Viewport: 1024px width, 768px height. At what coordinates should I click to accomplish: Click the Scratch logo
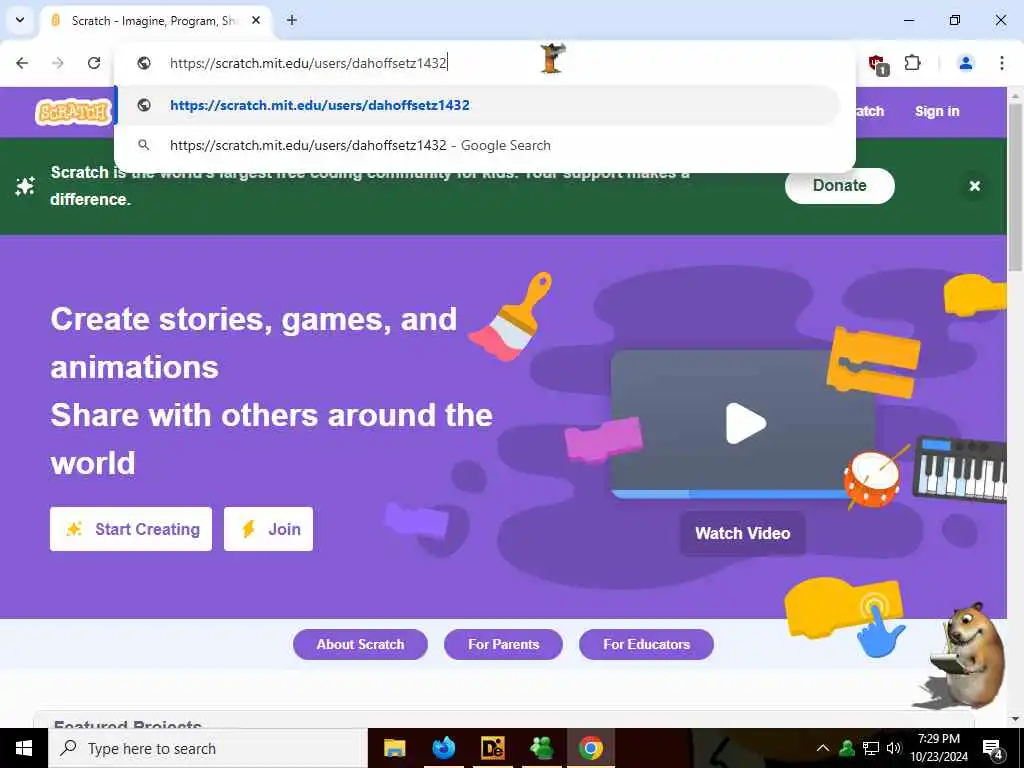pyautogui.click(x=72, y=112)
